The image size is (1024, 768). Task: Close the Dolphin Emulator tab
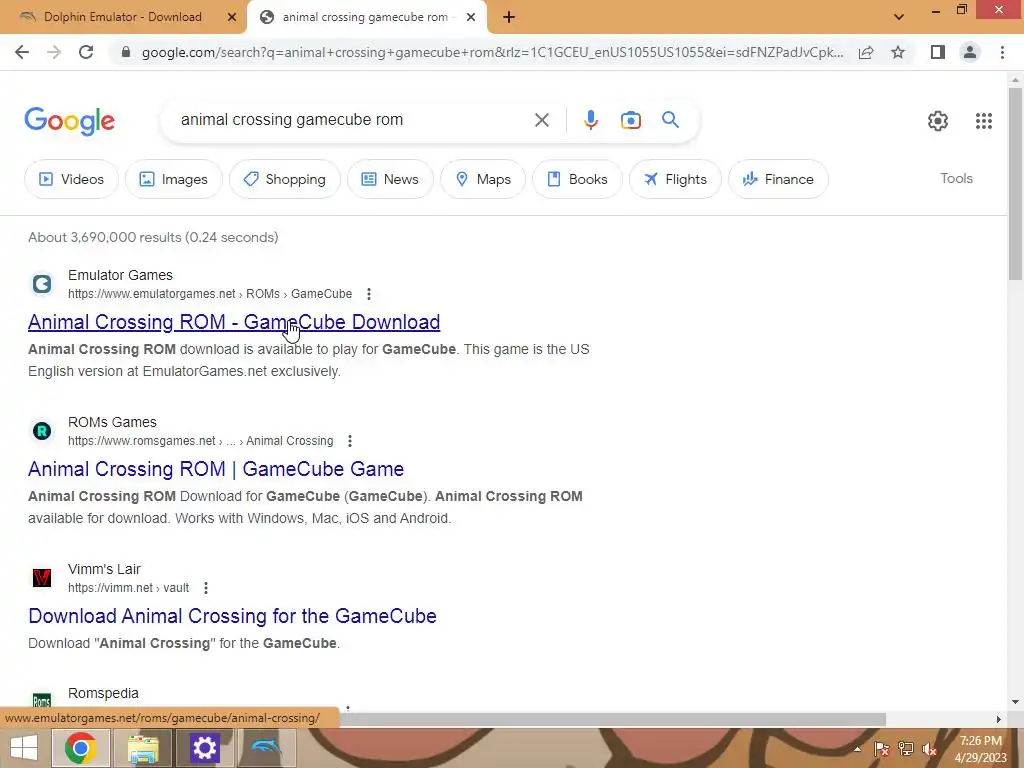pos(231,17)
